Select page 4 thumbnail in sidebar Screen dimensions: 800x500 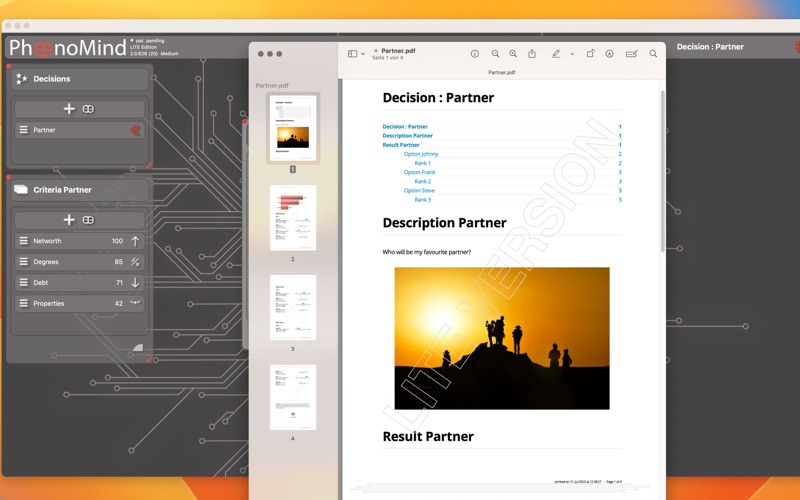(x=293, y=397)
